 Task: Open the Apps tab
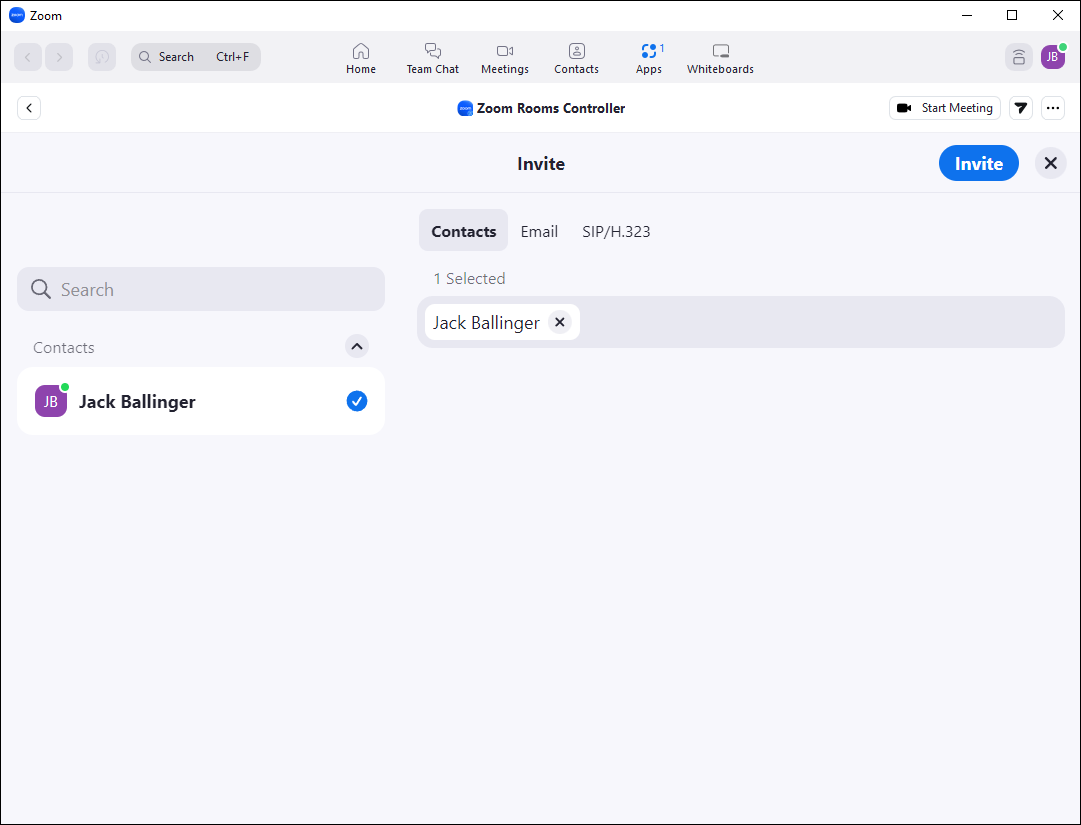[649, 59]
